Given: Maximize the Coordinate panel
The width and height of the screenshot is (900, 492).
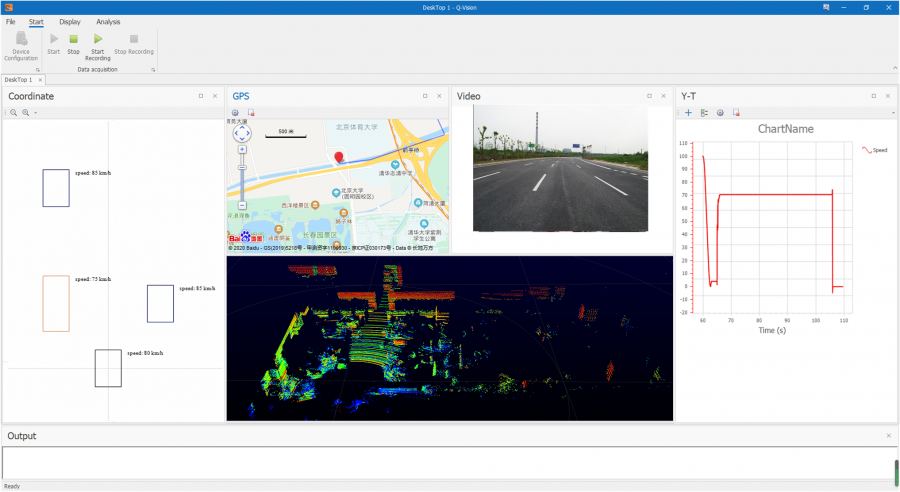Looking at the screenshot, I should [x=201, y=96].
